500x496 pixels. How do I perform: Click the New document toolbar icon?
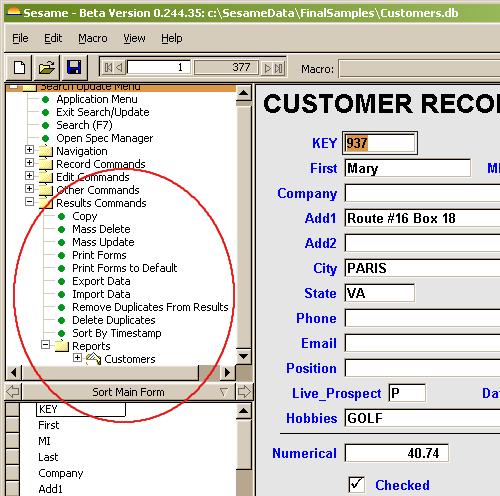(x=19, y=68)
